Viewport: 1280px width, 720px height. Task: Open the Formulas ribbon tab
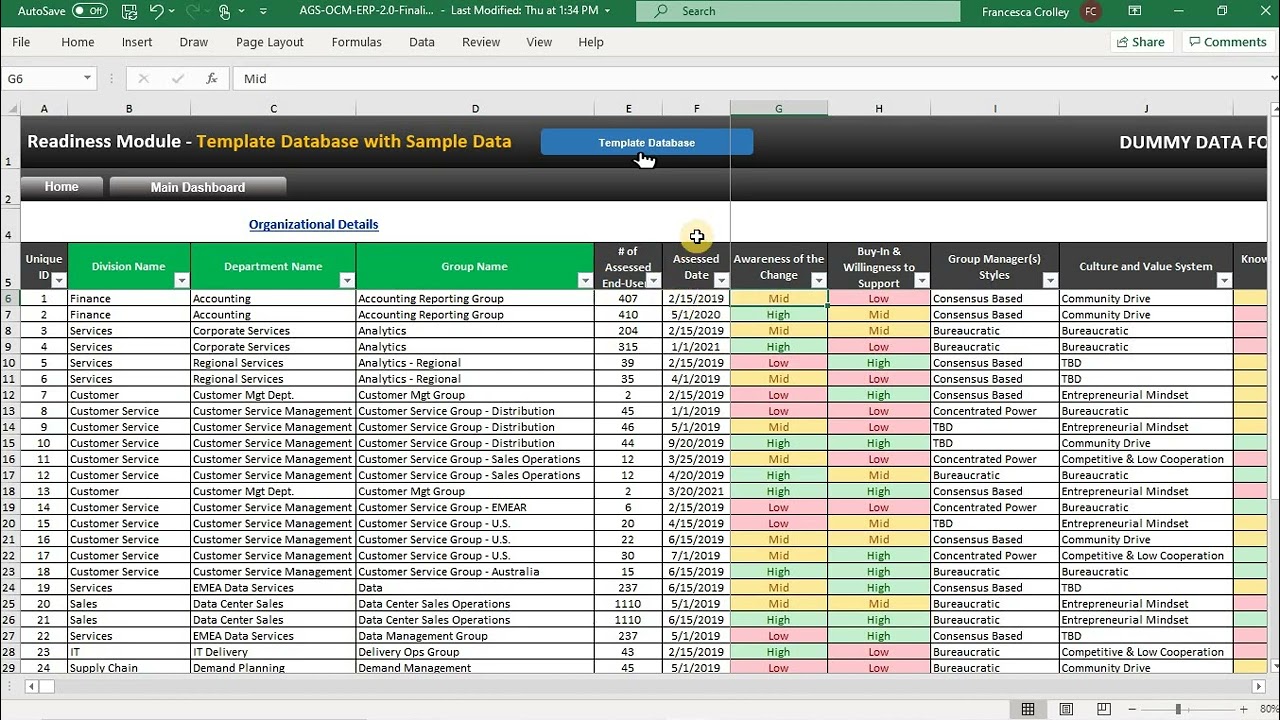click(x=357, y=42)
